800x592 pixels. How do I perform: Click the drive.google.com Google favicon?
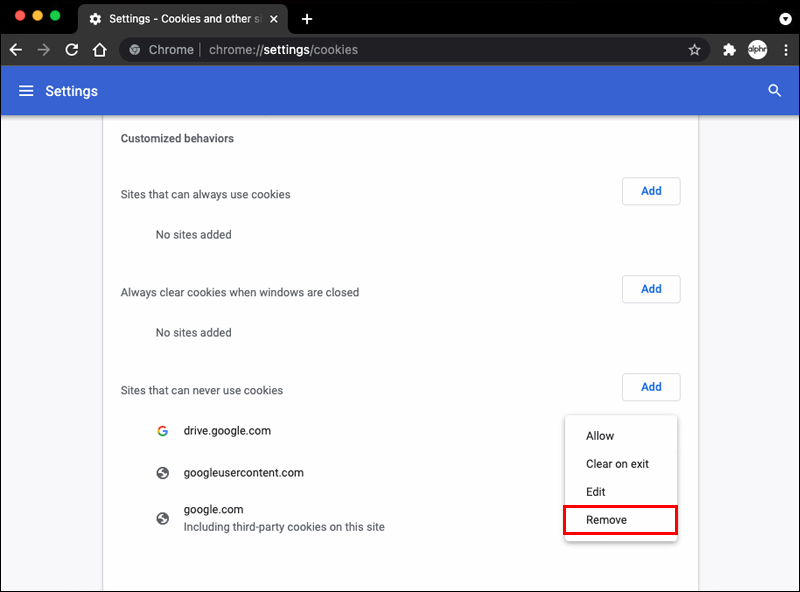coord(162,431)
